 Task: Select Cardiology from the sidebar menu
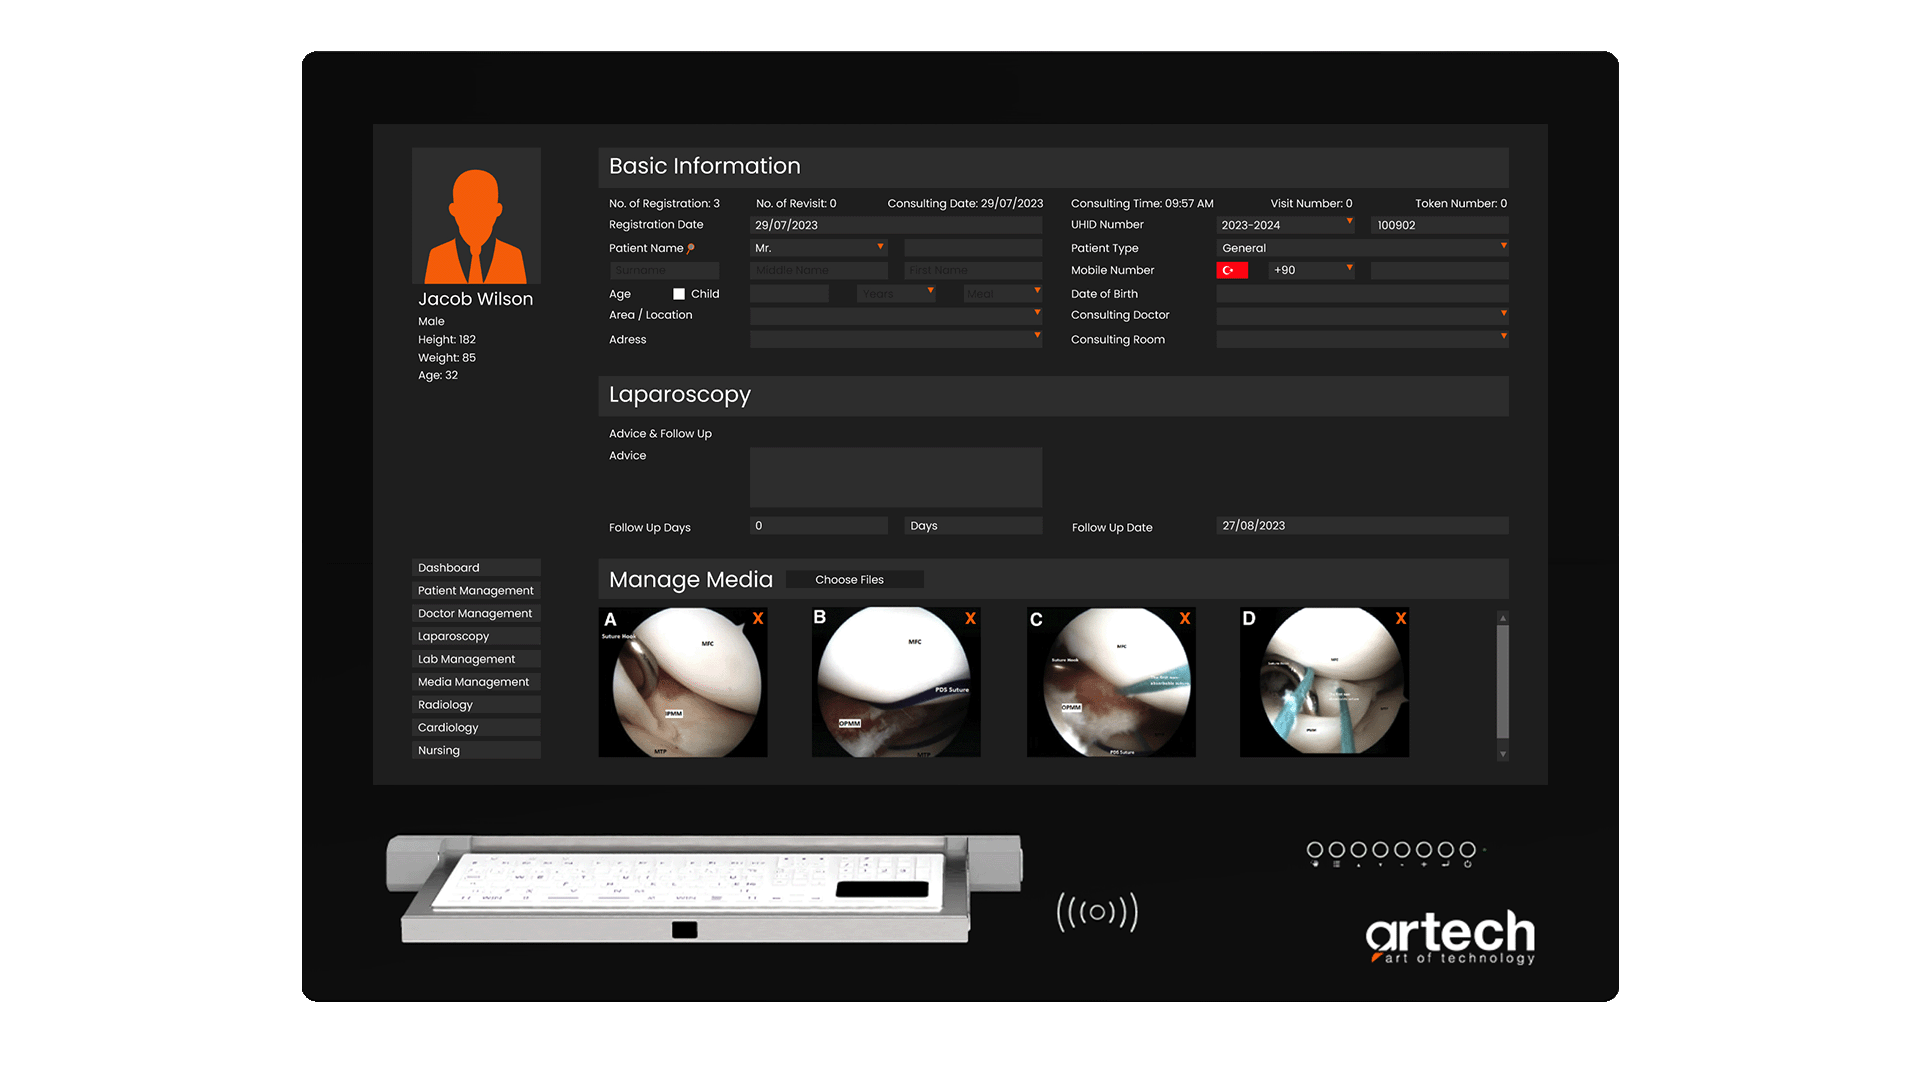(x=476, y=728)
